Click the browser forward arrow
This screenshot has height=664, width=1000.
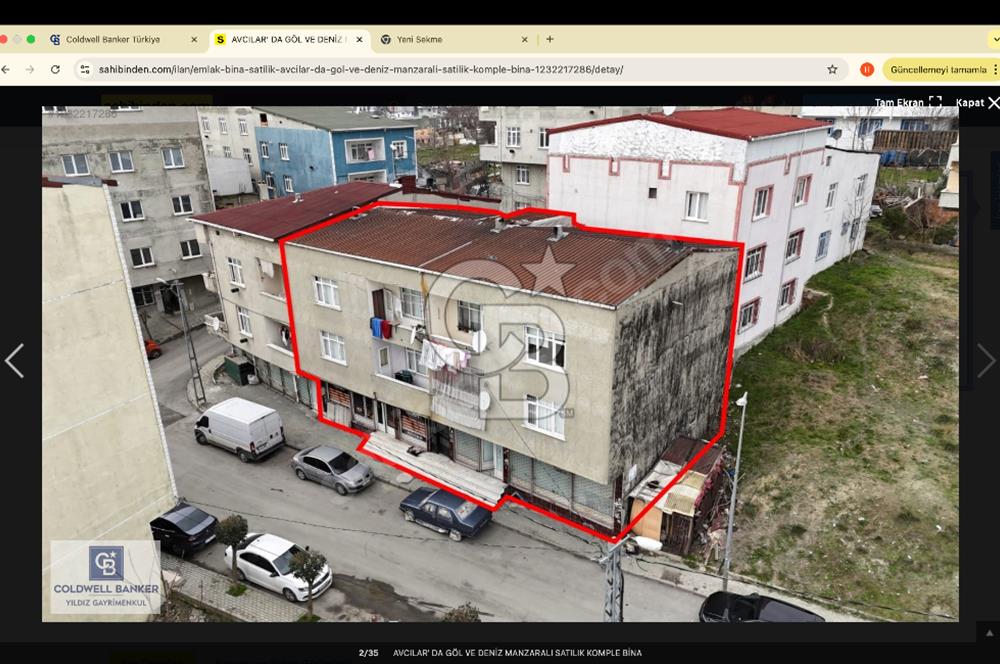tap(29, 70)
